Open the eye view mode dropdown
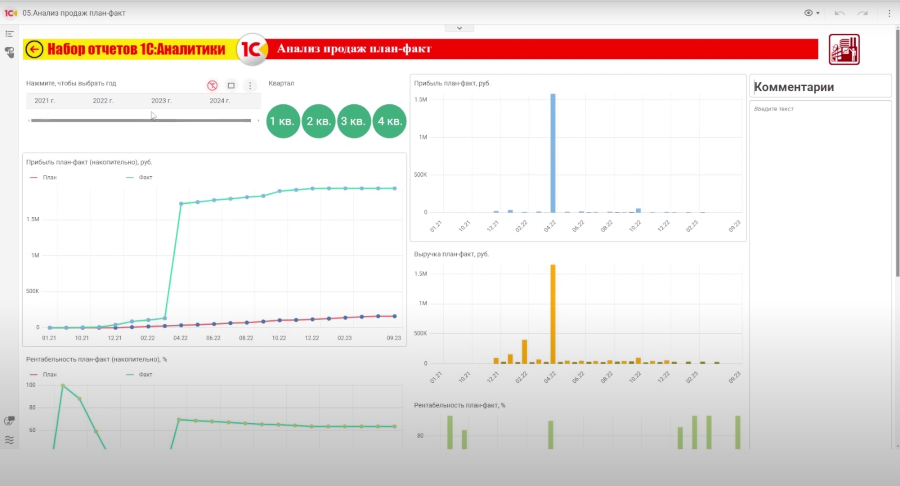 (811, 13)
